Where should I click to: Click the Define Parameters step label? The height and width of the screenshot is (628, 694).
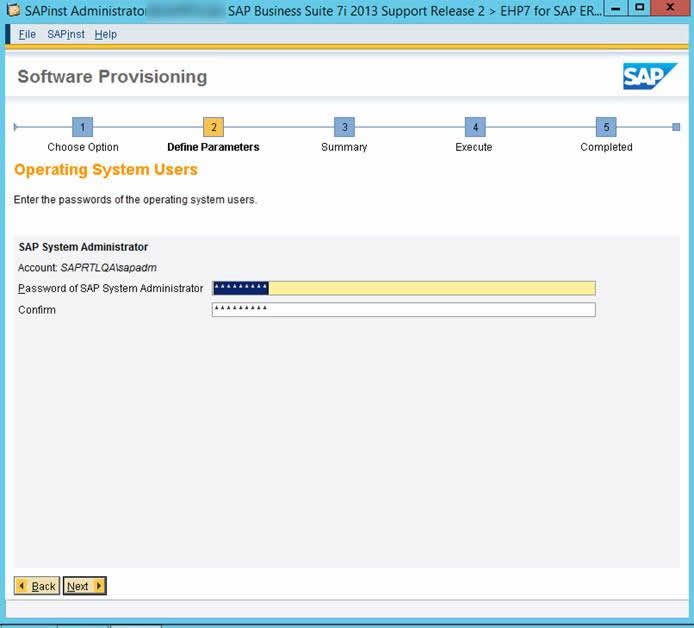coord(213,147)
